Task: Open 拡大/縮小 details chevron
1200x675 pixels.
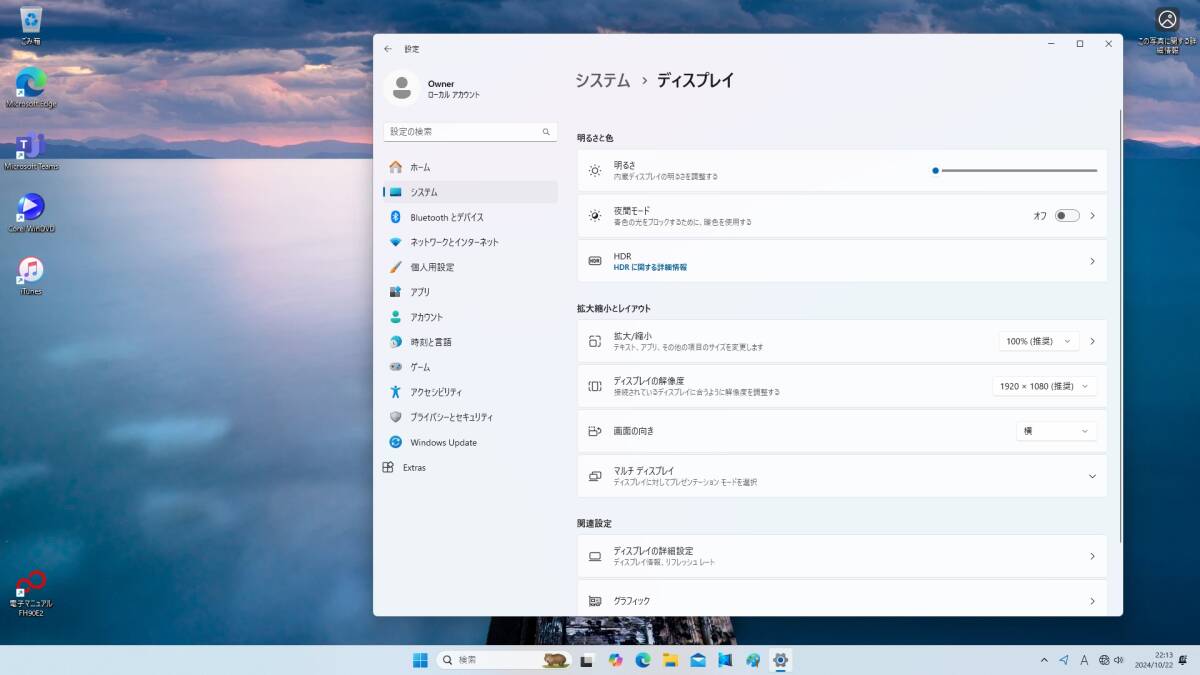Action: [1092, 341]
